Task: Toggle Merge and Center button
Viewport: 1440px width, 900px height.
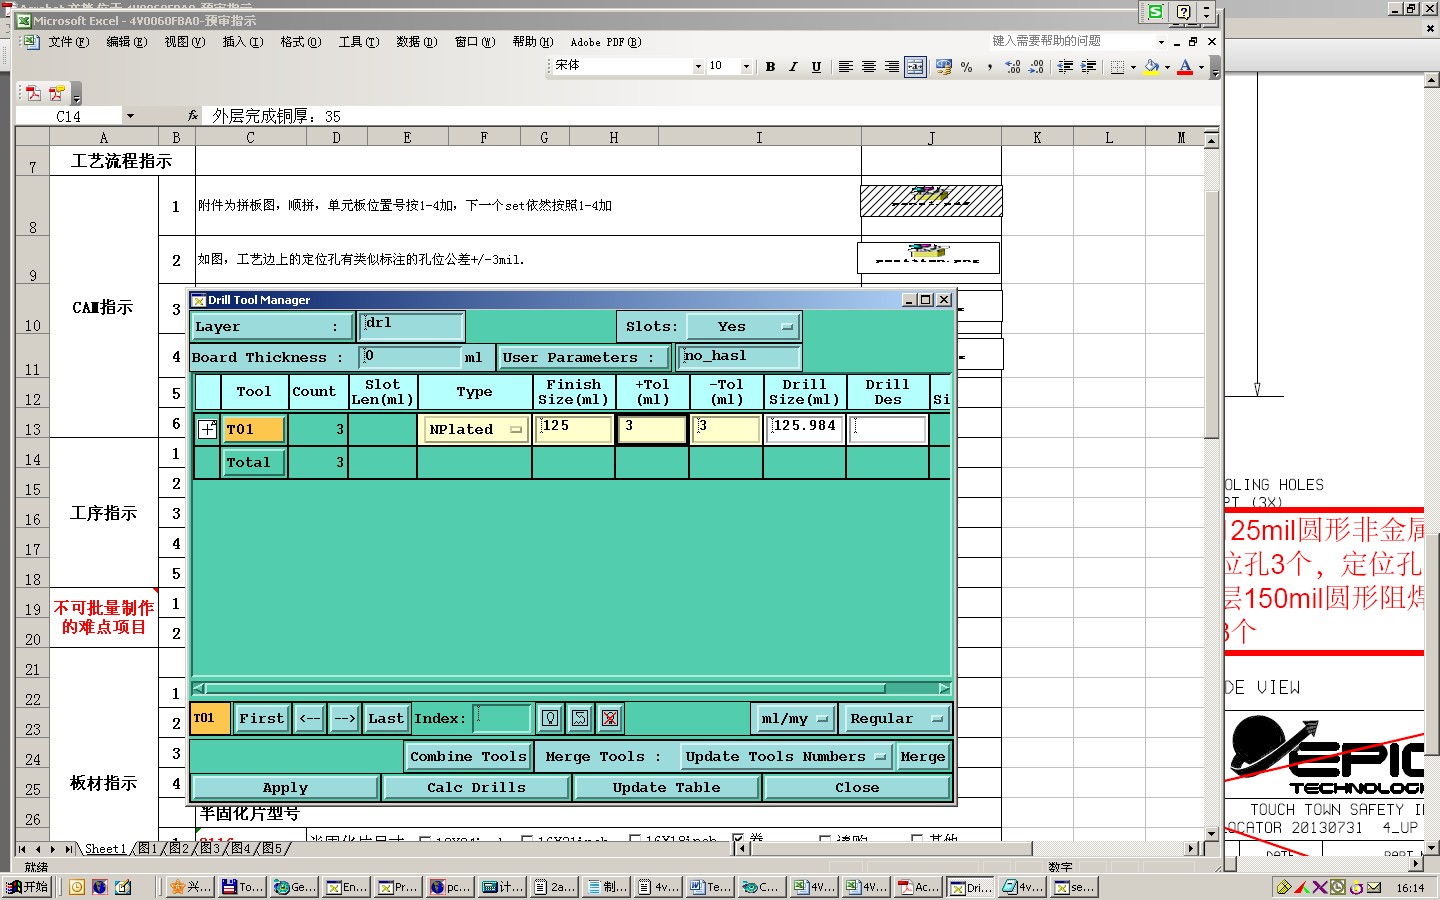Action: (x=915, y=67)
